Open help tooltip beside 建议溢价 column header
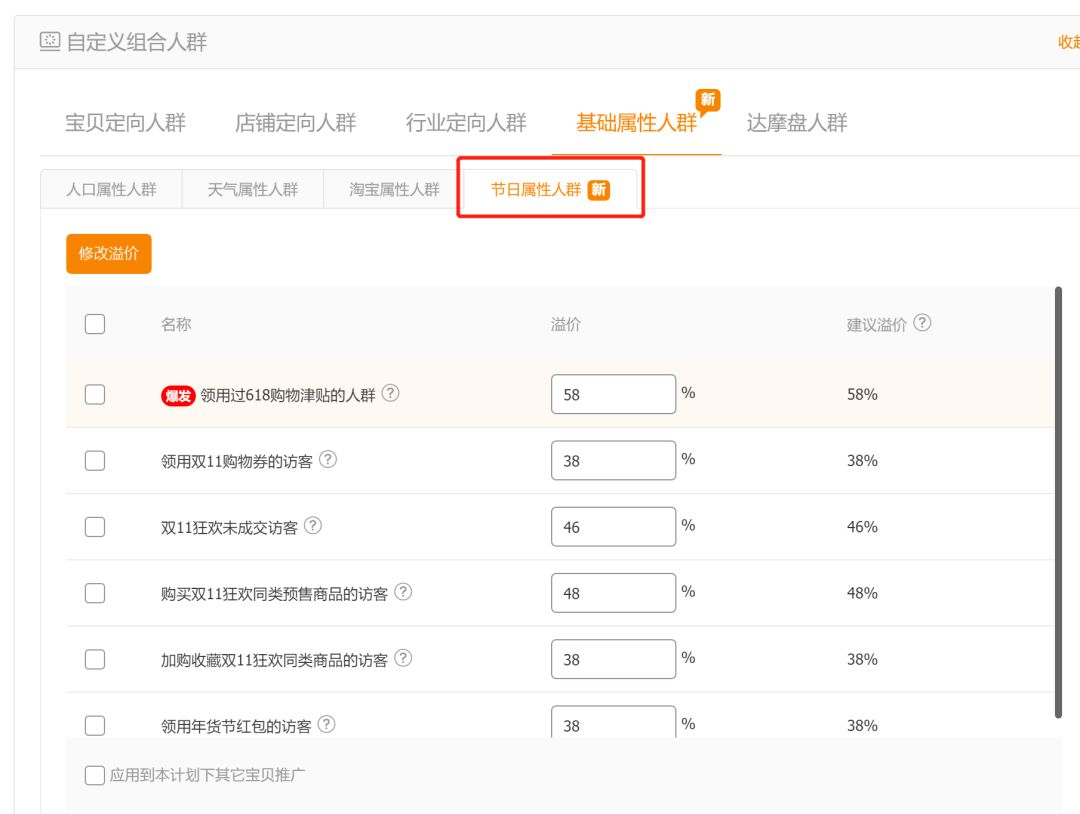The image size is (1080, 814). pos(923,323)
